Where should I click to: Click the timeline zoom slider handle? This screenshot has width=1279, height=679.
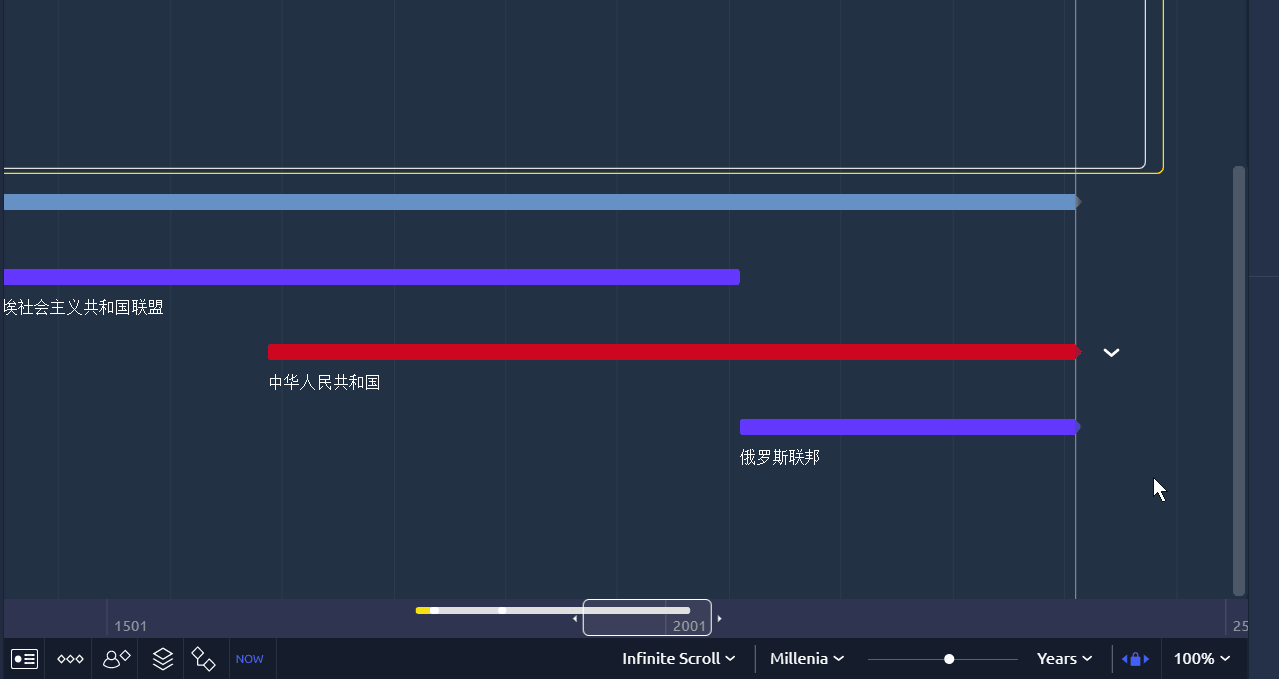tap(949, 659)
